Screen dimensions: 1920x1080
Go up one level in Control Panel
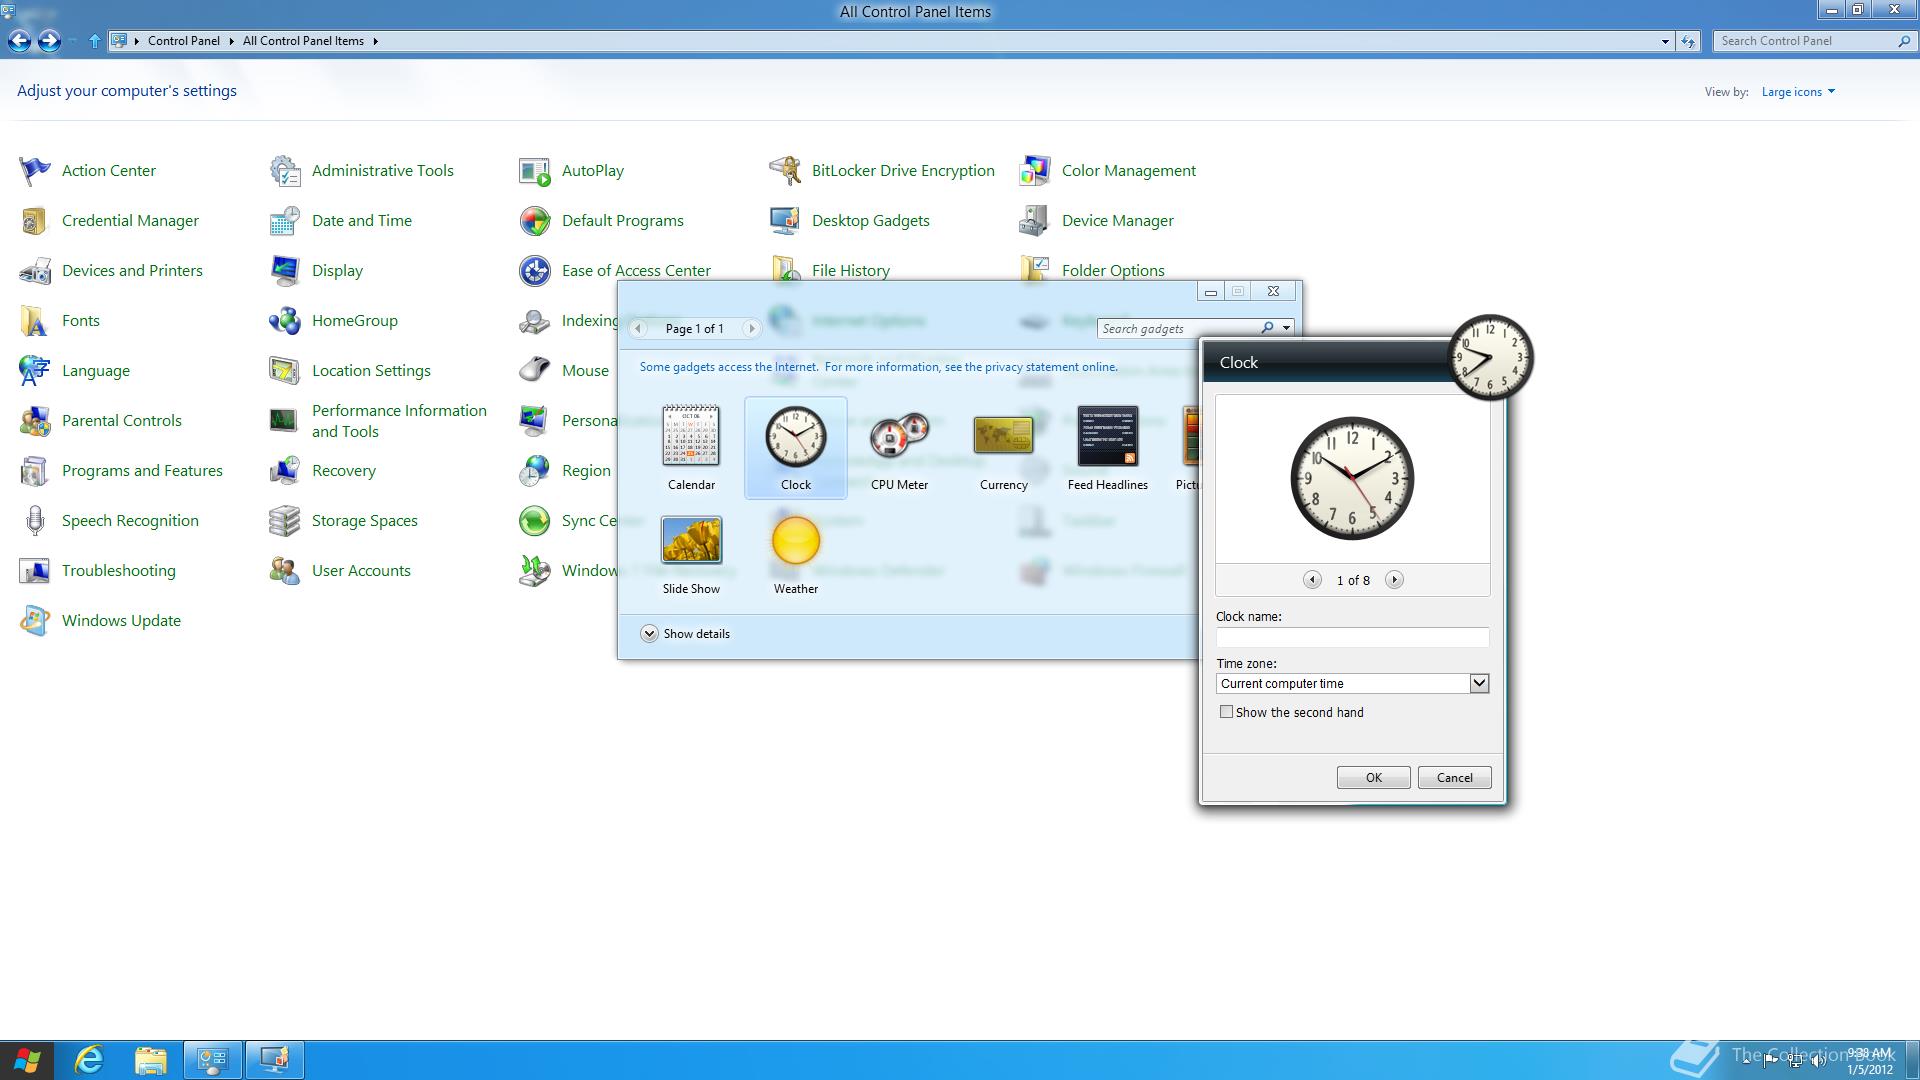[94, 41]
